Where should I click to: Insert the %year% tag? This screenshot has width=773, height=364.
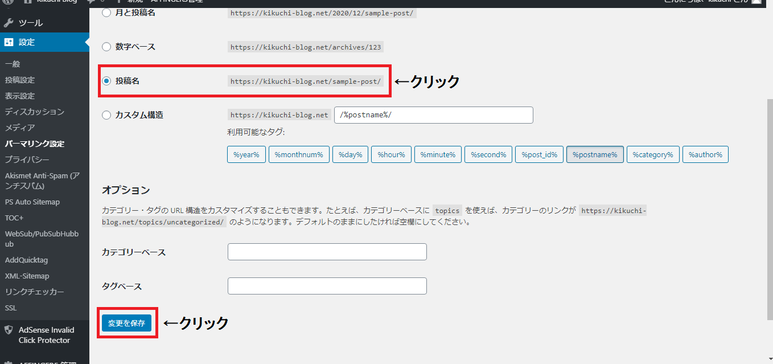click(246, 154)
